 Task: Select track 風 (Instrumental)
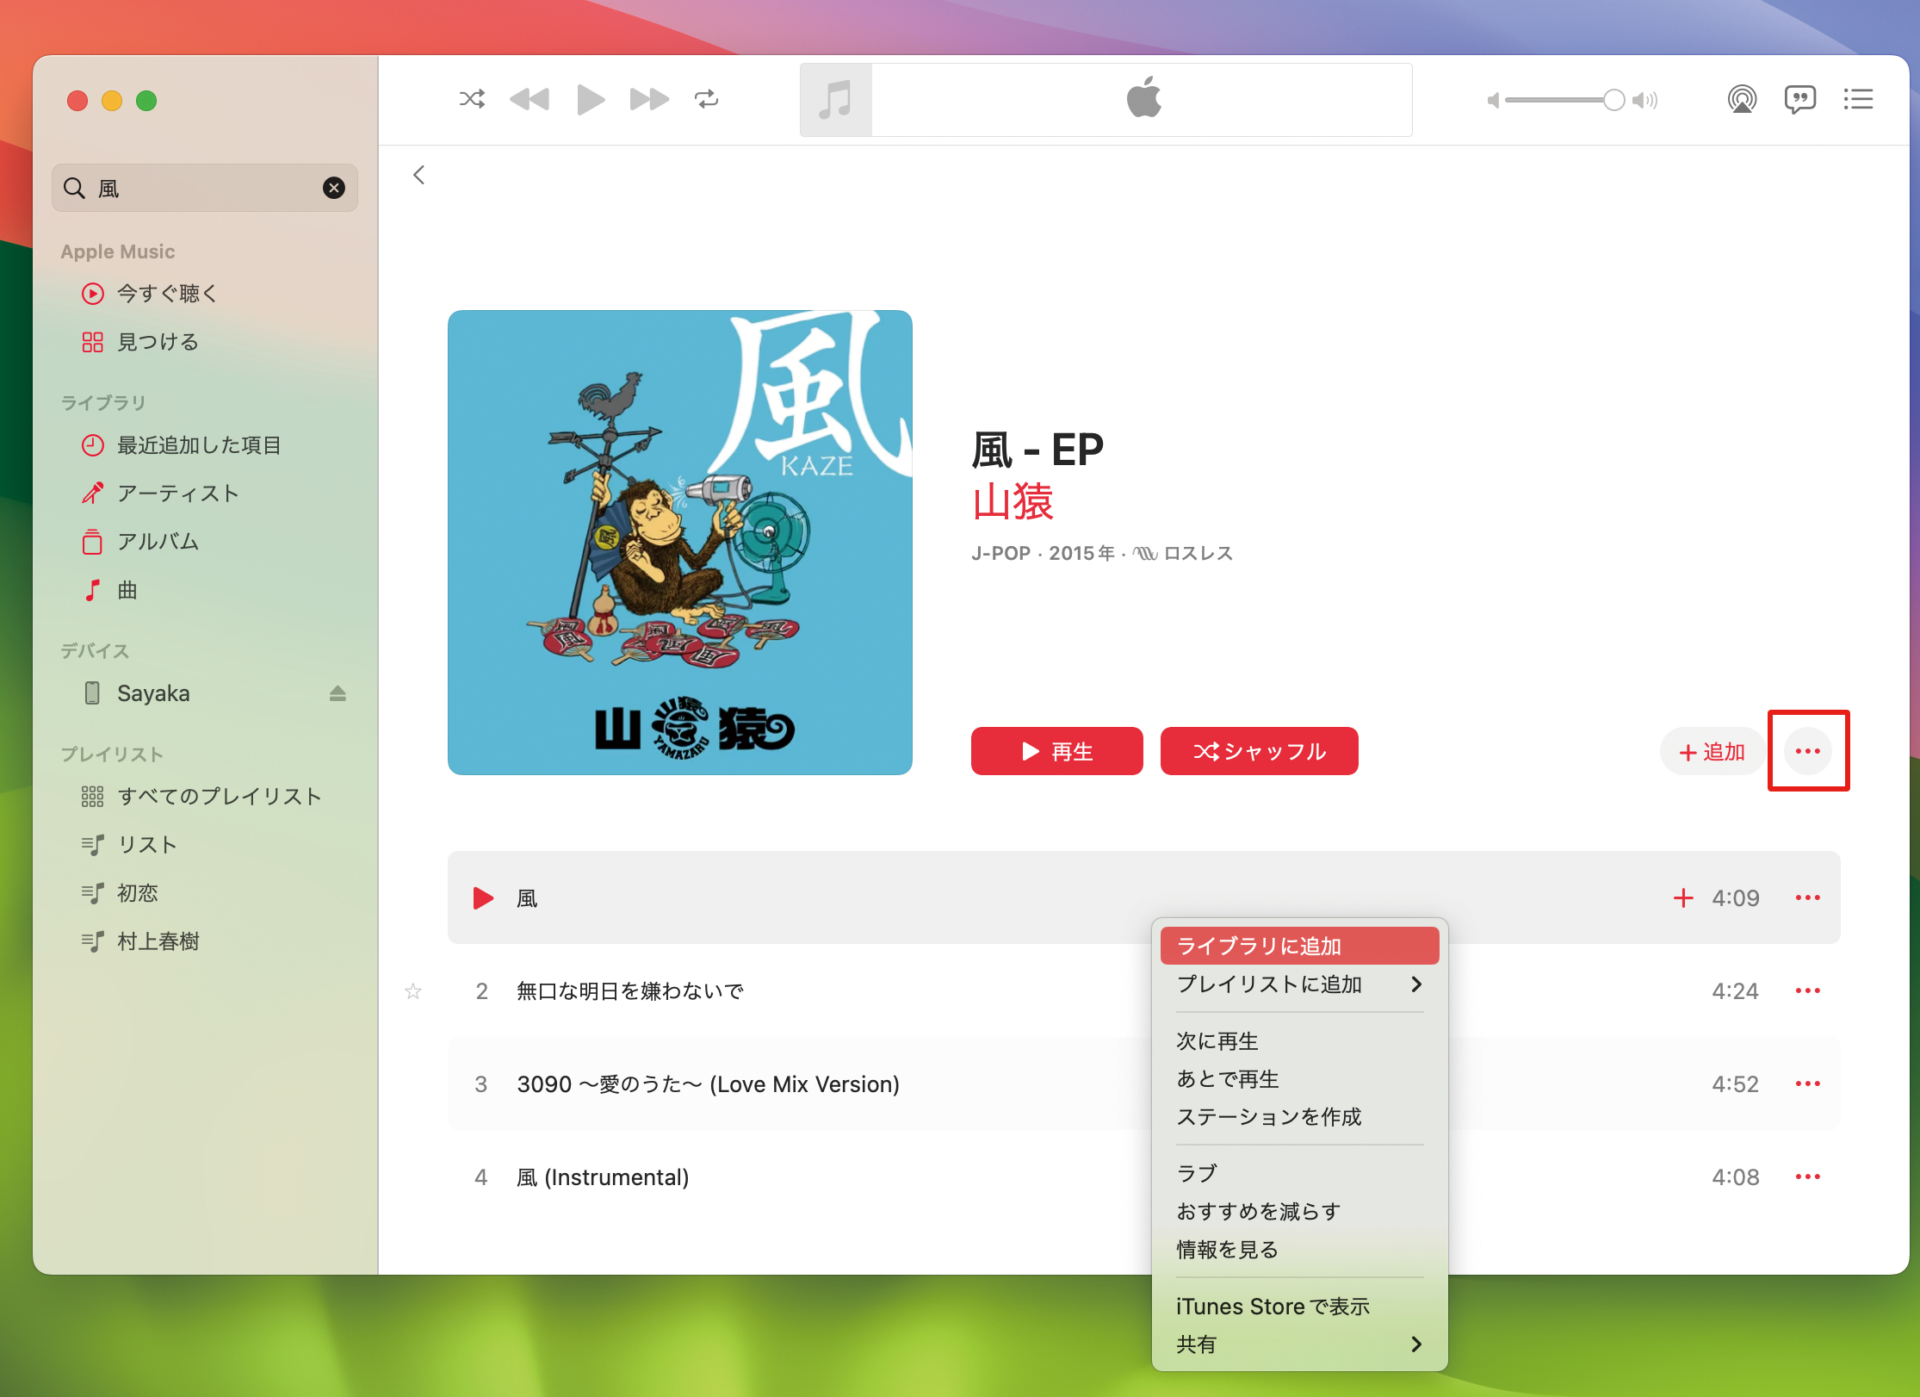(1144, 1177)
